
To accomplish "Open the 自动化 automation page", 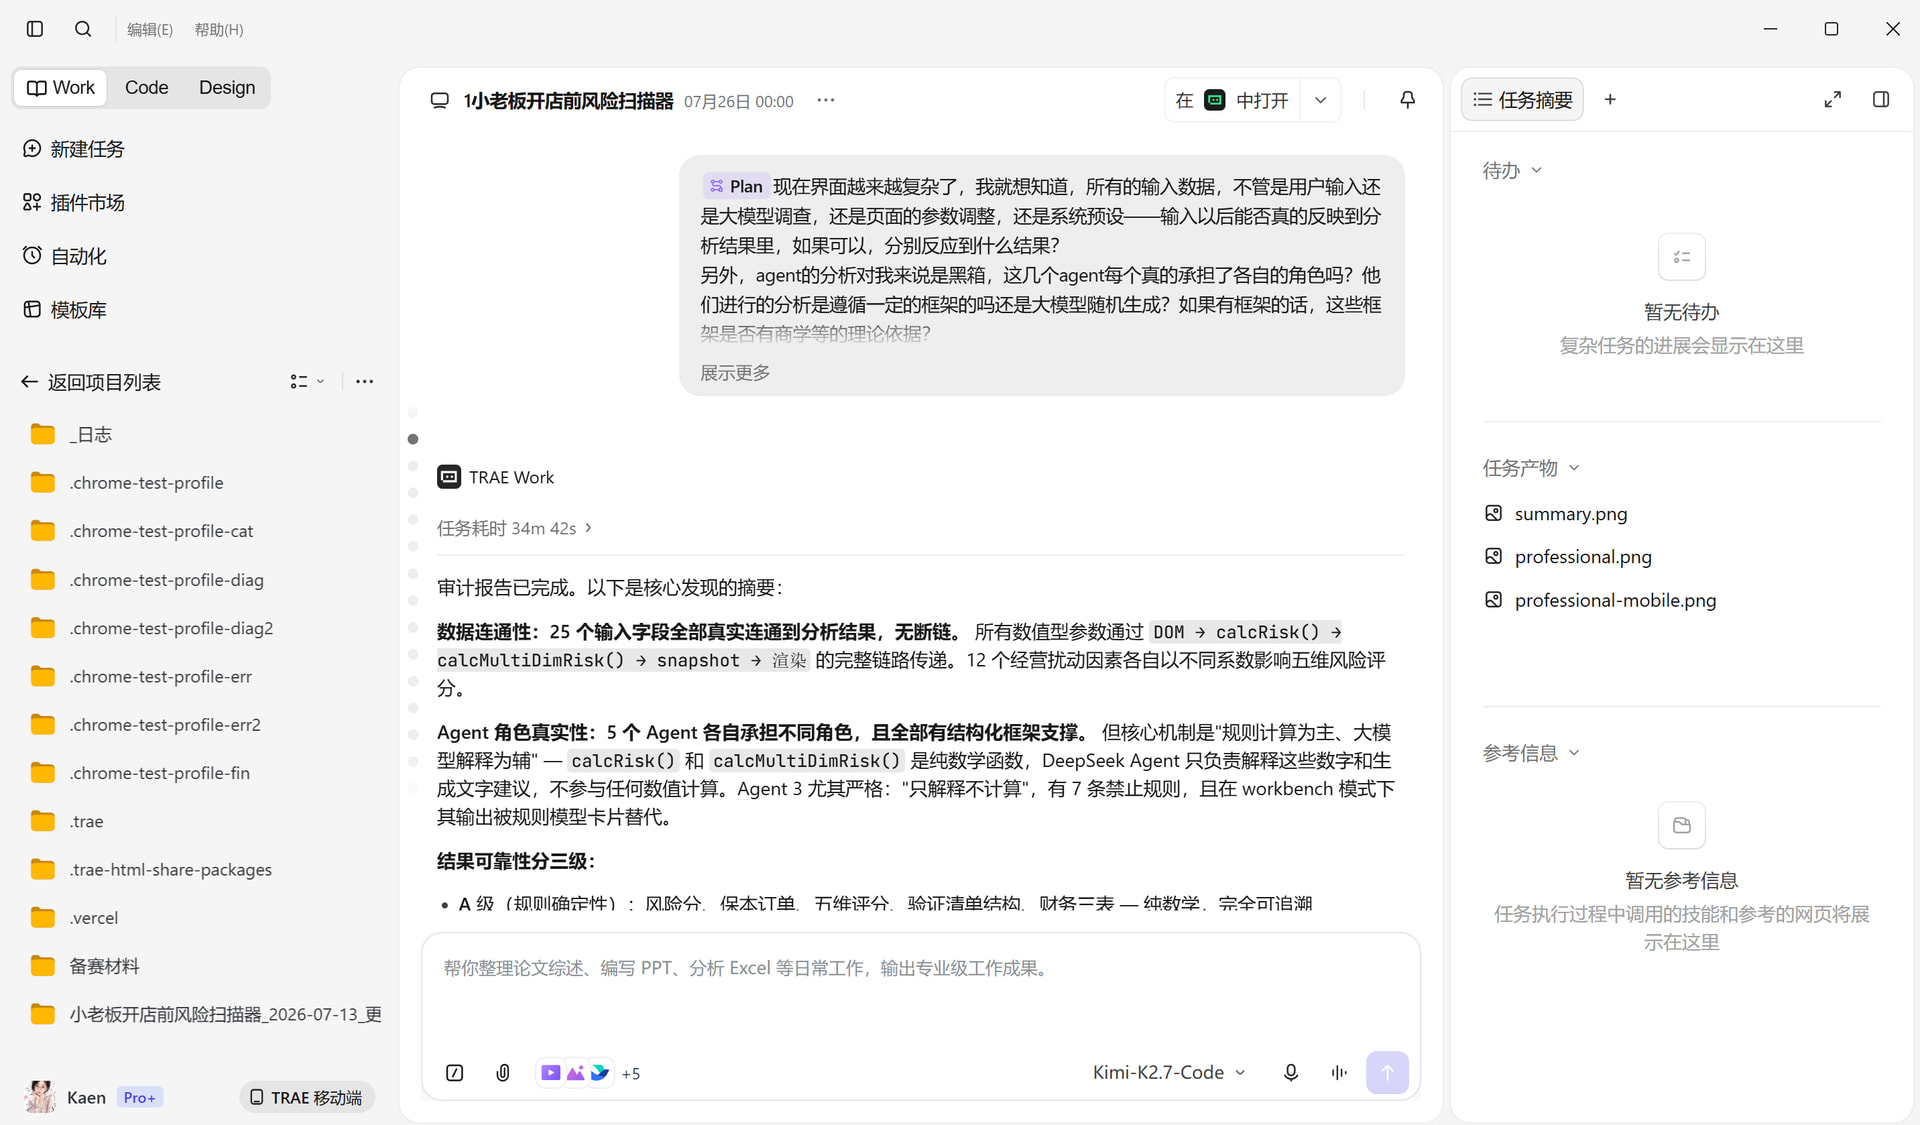I will click(x=65, y=256).
